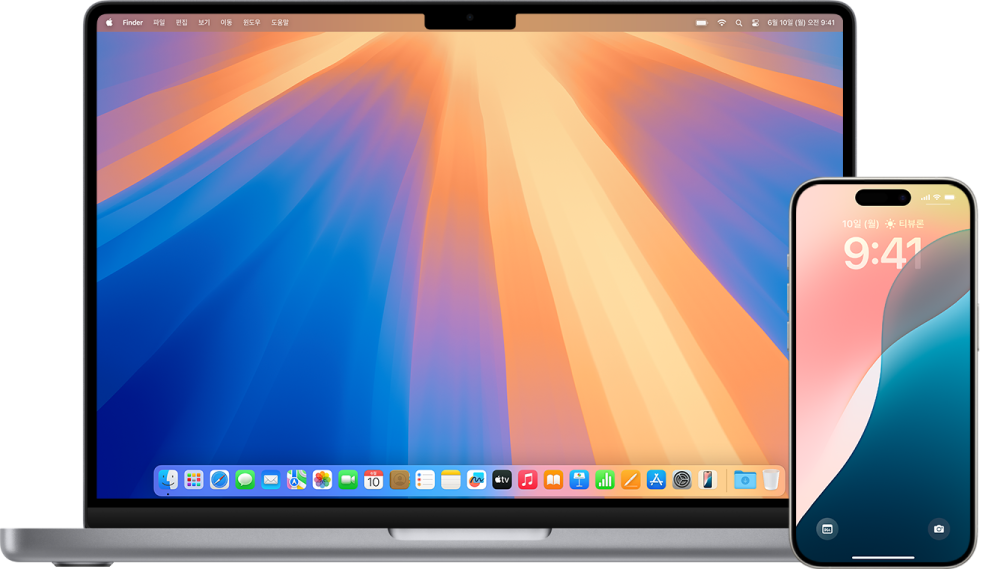This screenshot has width=982, height=569.
Task: Launch Maps from the dock
Action: [296, 480]
